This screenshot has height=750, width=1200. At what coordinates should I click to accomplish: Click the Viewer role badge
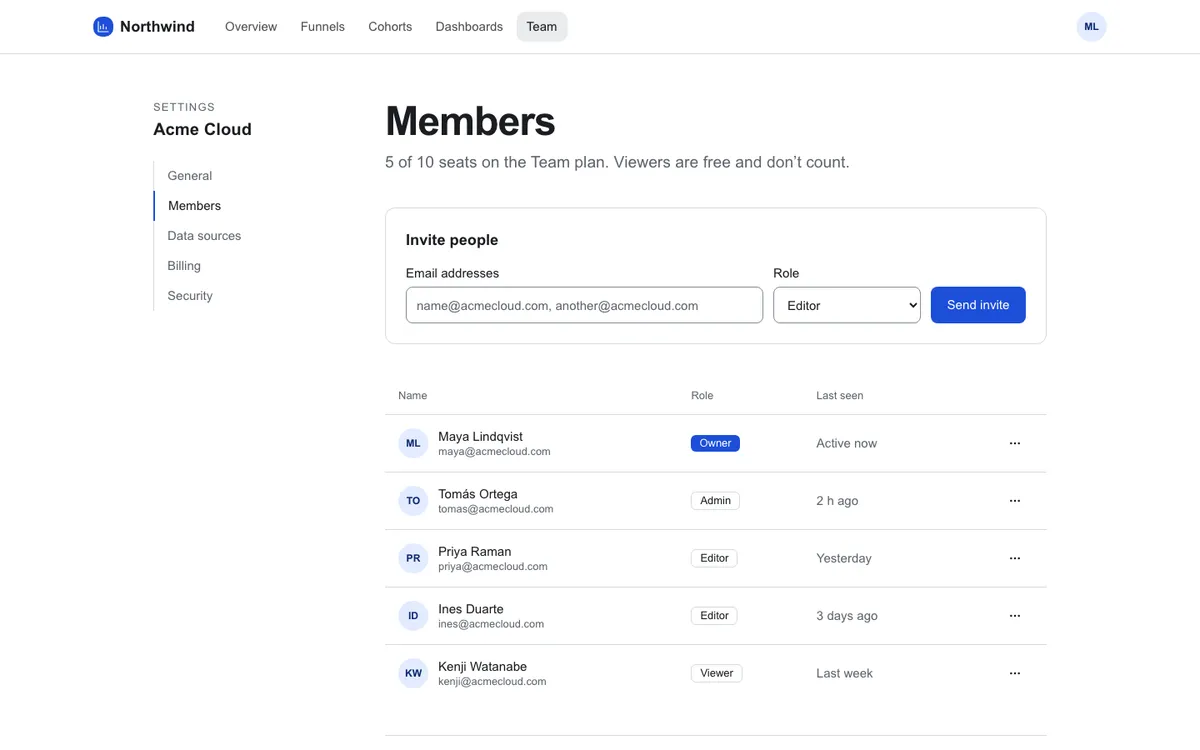point(716,673)
